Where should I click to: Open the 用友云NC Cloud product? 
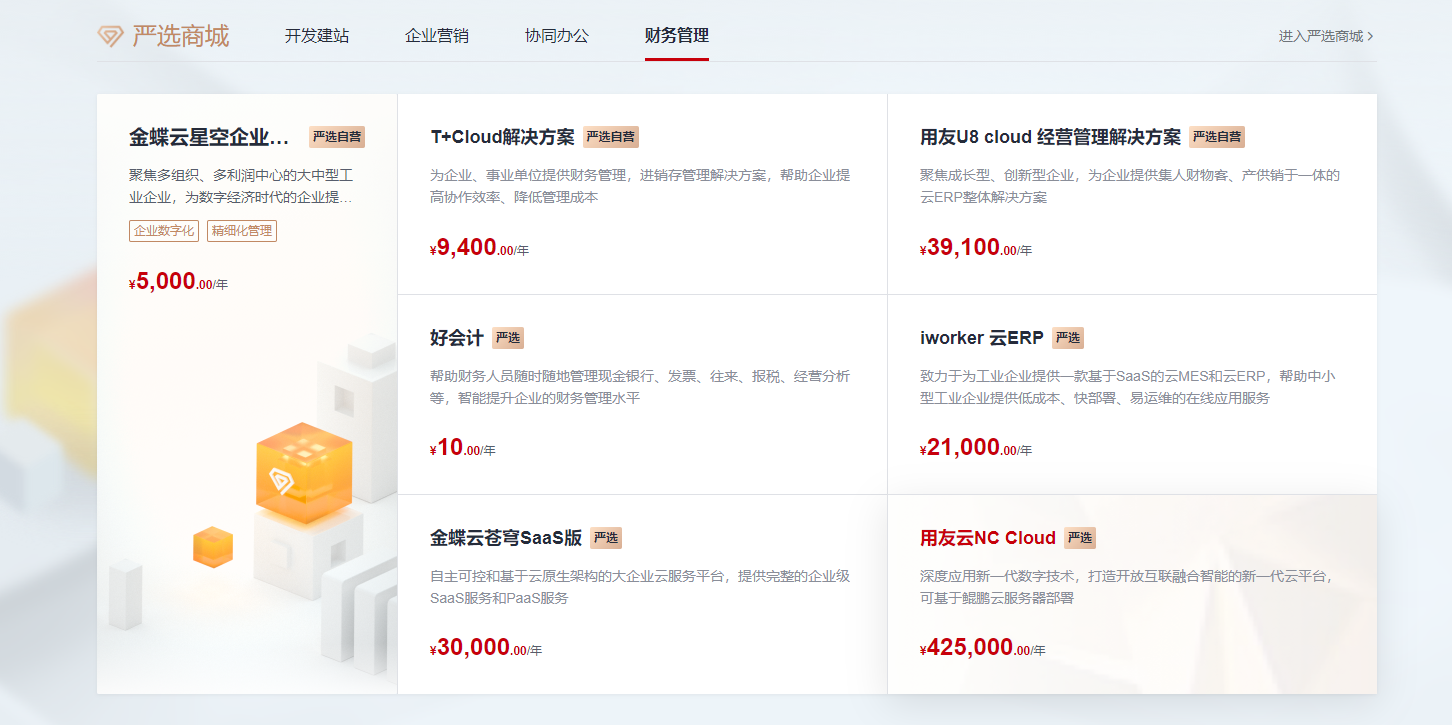click(x=988, y=538)
